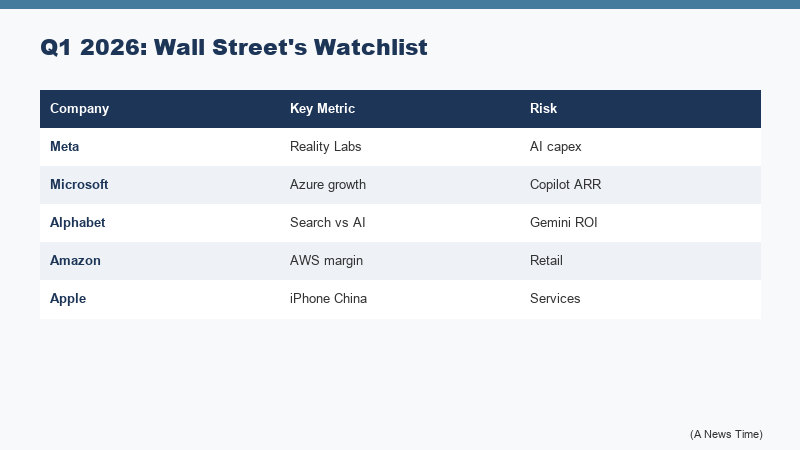Click the Microsoft company cell
Viewport: 800px width, 450px height.
point(79,185)
